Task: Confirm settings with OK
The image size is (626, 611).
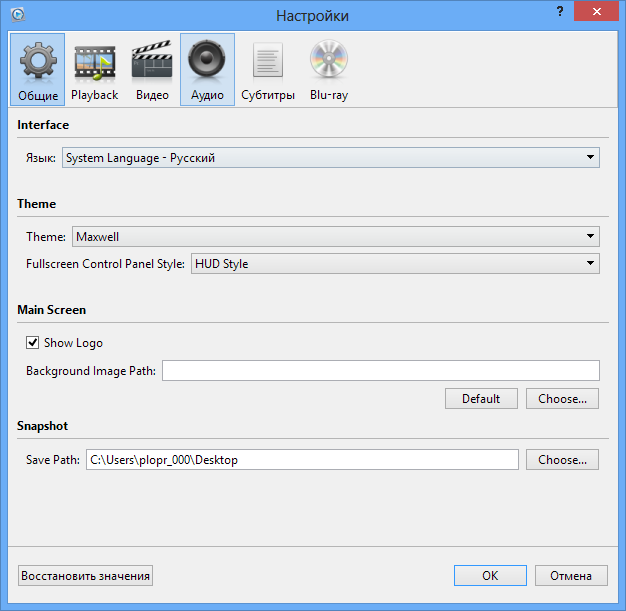Action: pos(490,575)
